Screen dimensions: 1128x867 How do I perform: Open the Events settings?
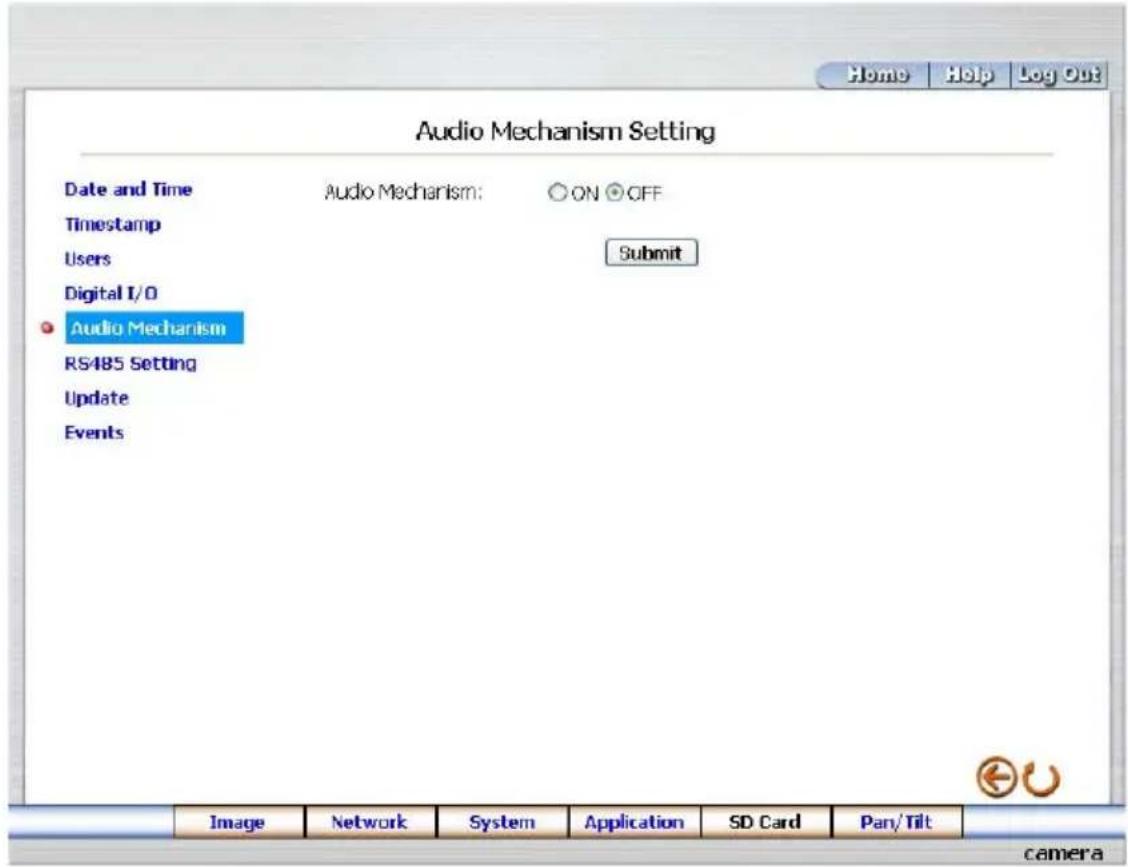pyautogui.click(x=94, y=432)
